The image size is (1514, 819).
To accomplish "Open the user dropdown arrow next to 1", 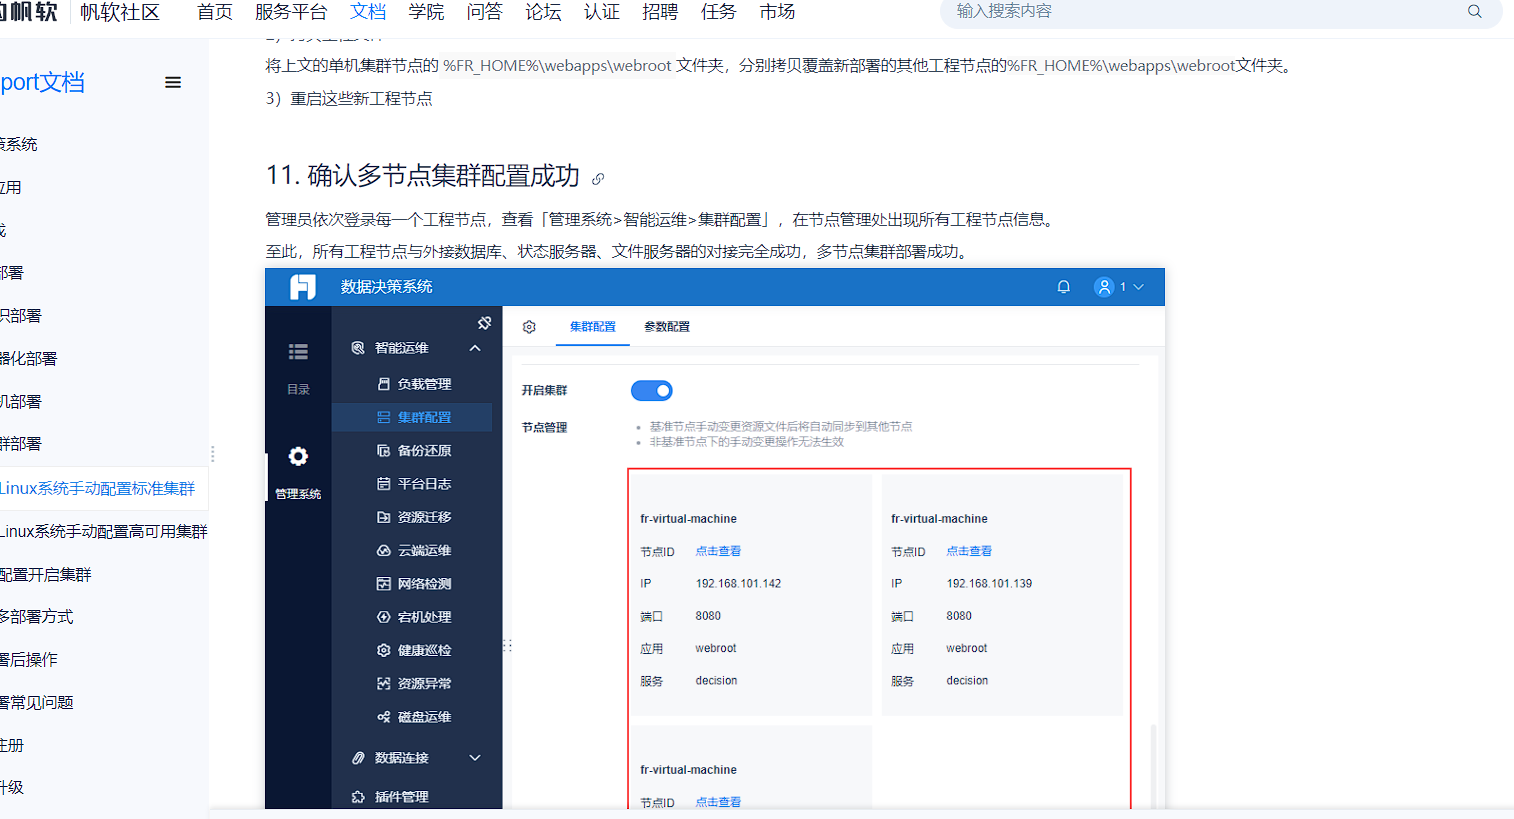I will (x=1138, y=287).
